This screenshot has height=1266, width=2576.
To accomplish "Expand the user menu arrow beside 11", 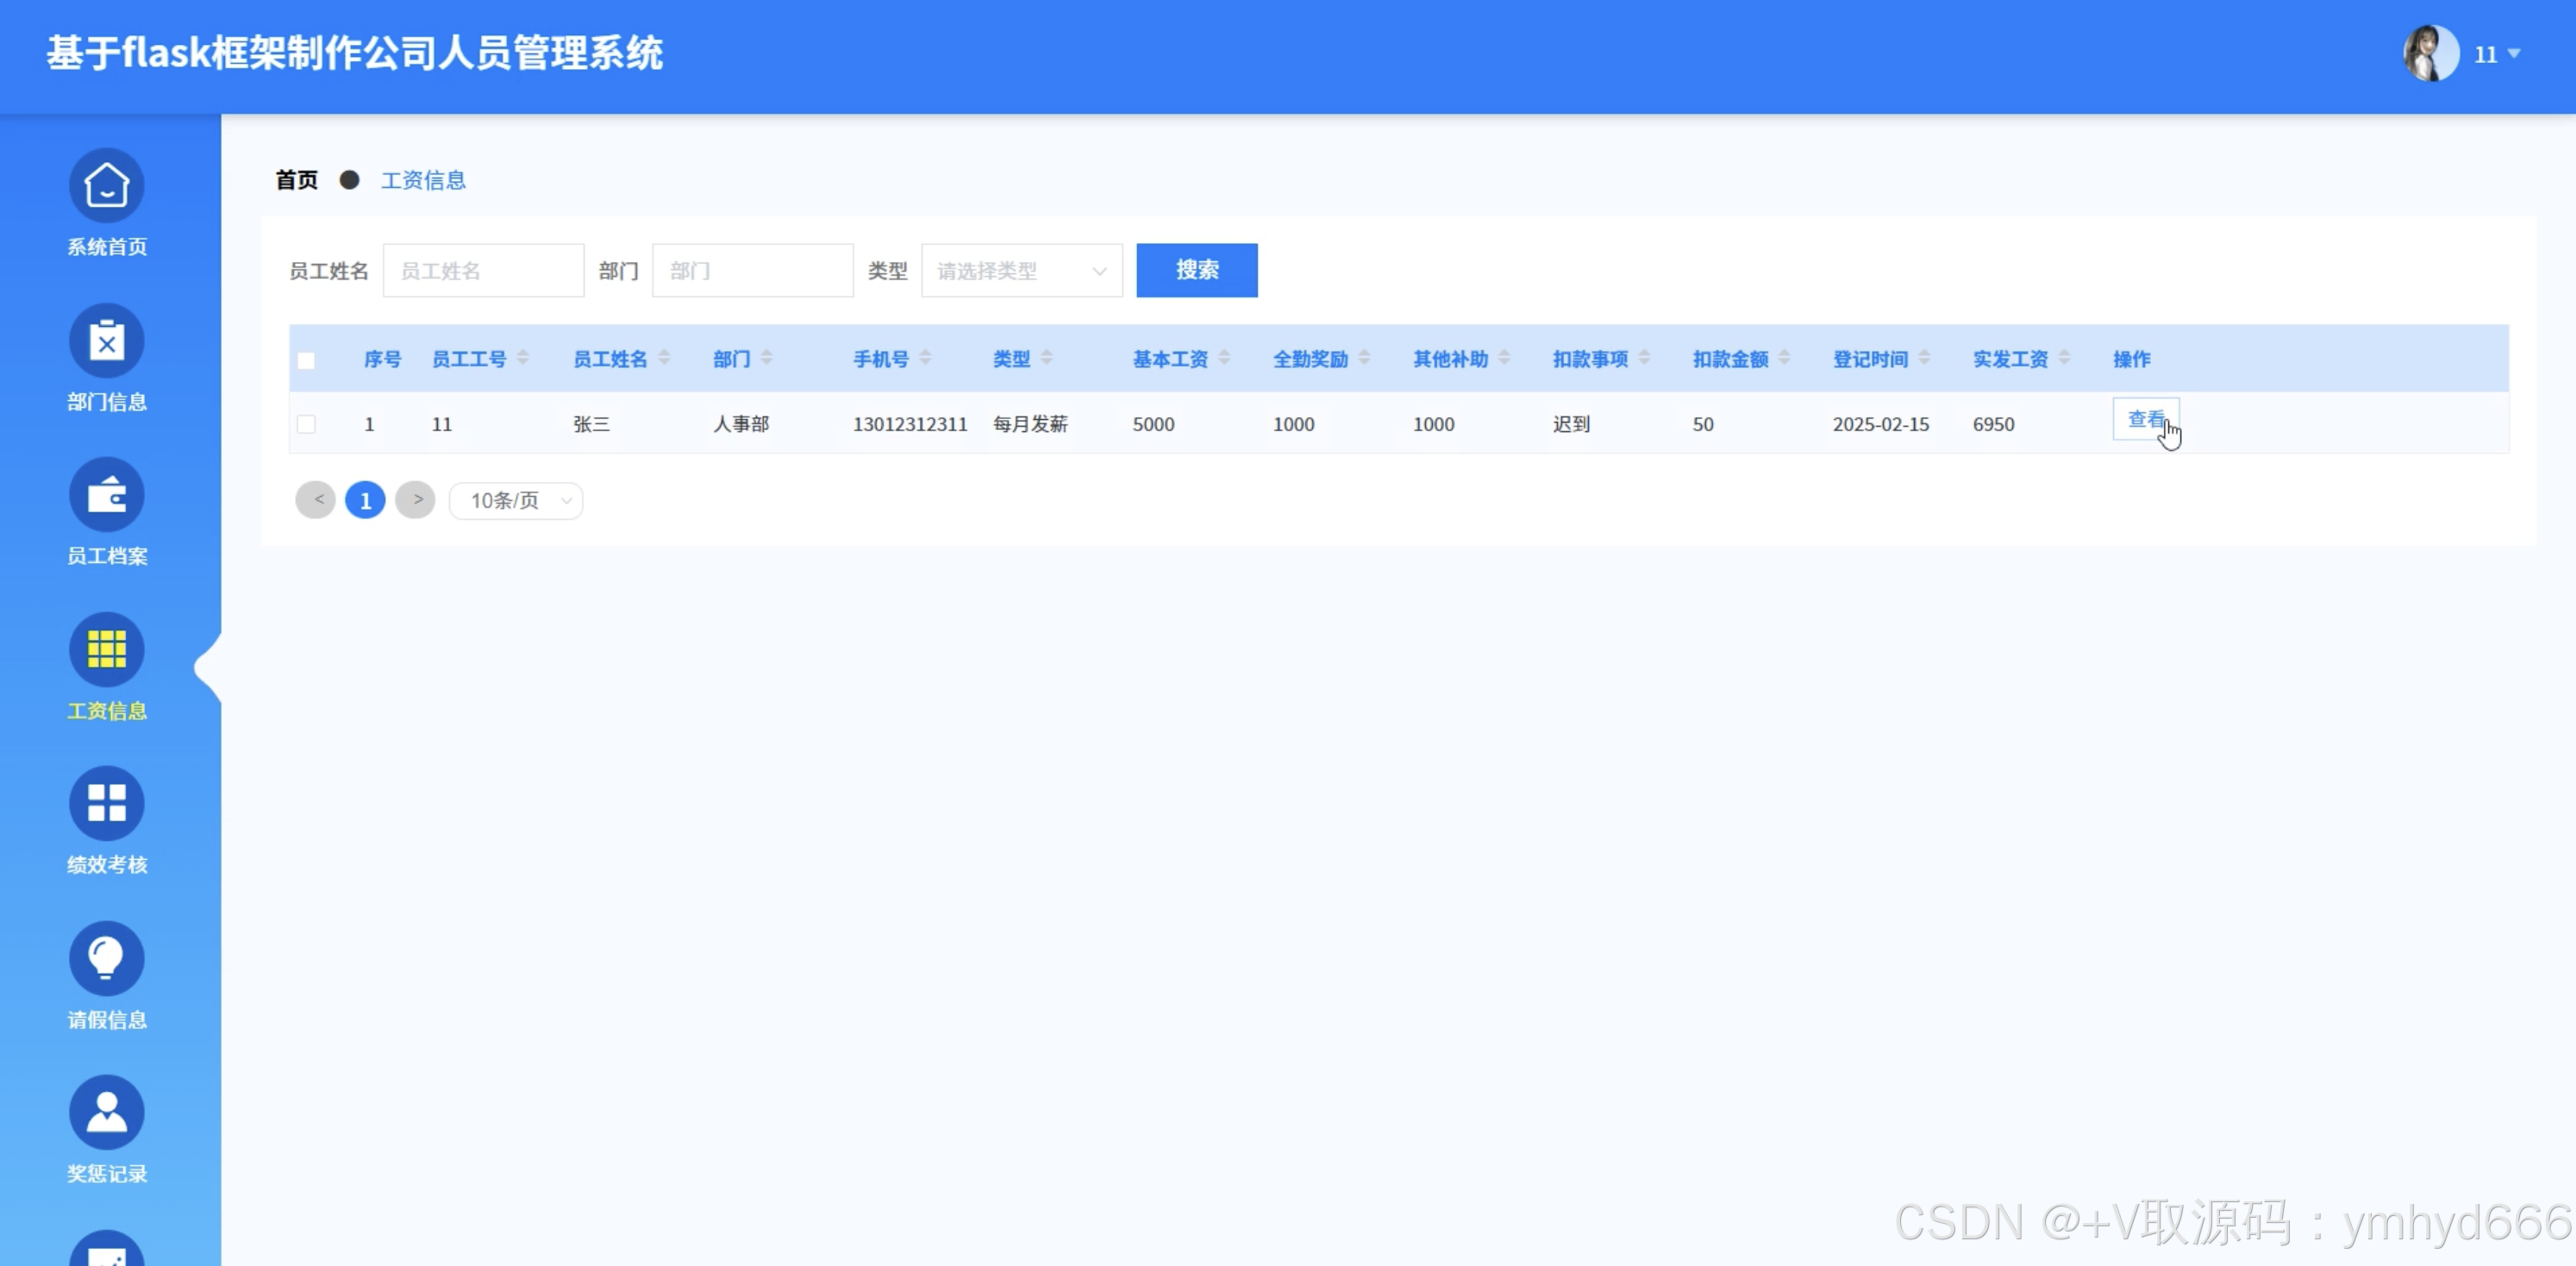I will pos(2513,54).
